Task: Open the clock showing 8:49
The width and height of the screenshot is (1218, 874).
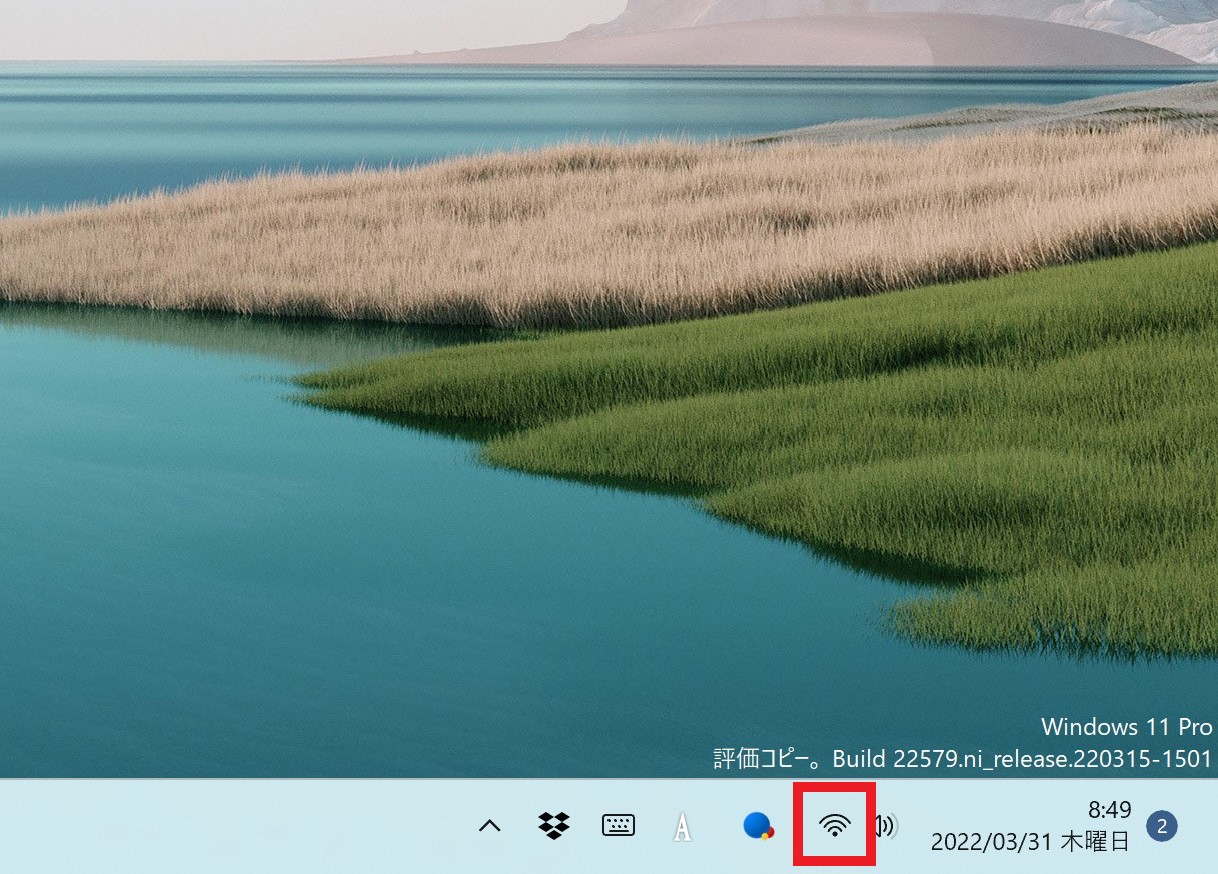Action: 1109,809
